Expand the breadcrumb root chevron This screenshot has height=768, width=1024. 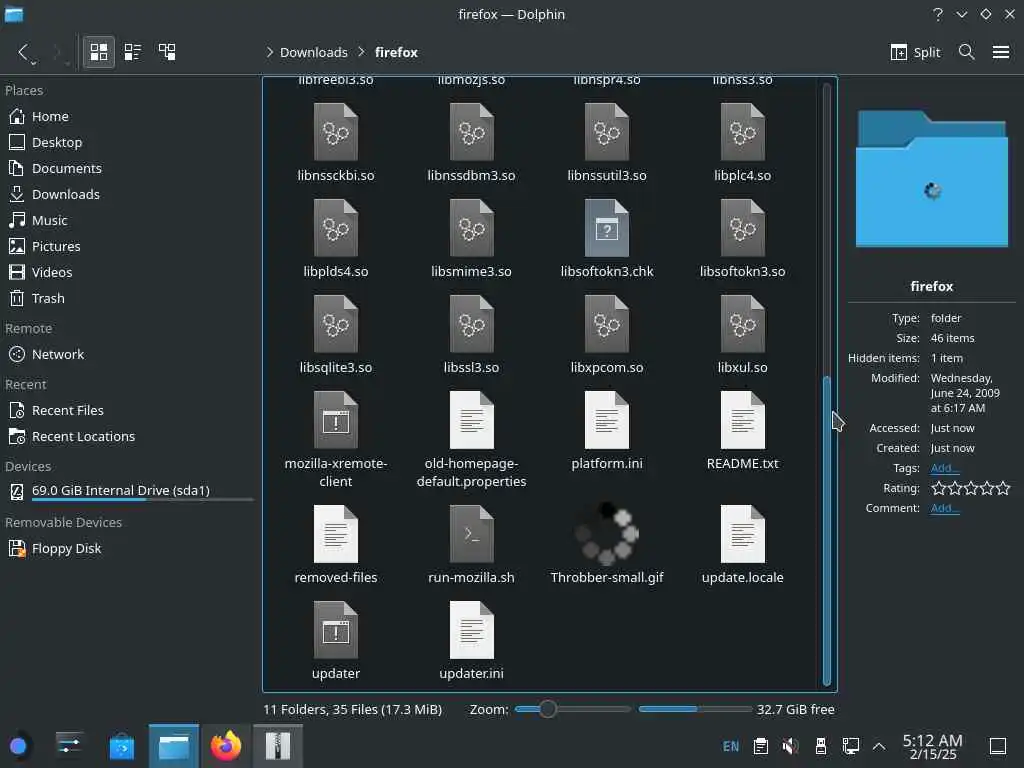pyautogui.click(x=269, y=52)
